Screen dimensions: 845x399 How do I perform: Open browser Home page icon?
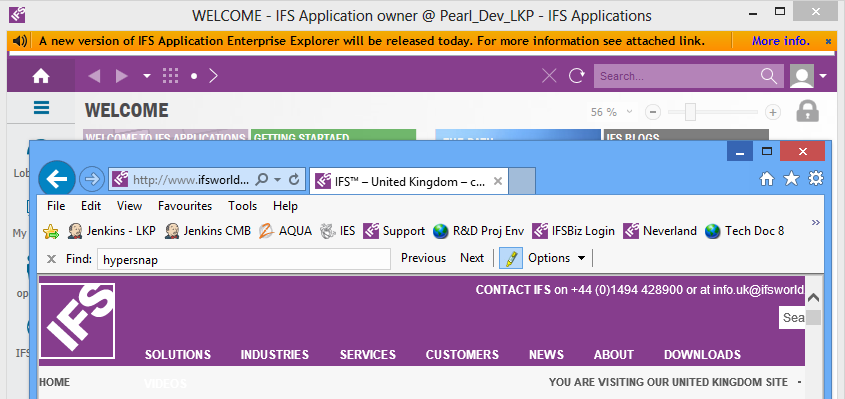[766, 179]
